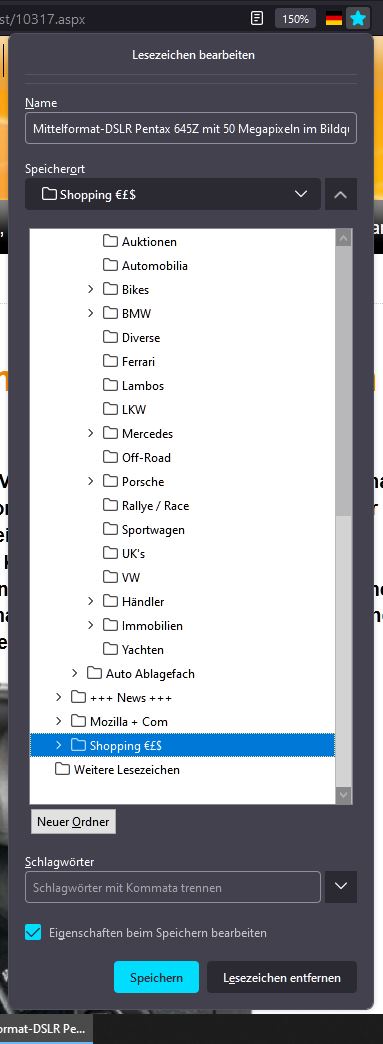The image size is (383, 1044).
Task: Toggle Eigenschaften beim Speichern bearbeiten checkbox
Action: (33, 932)
